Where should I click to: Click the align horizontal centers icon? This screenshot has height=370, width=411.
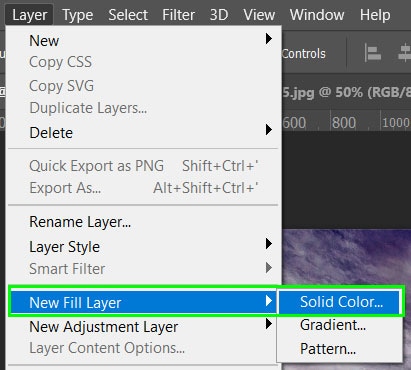click(x=405, y=53)
